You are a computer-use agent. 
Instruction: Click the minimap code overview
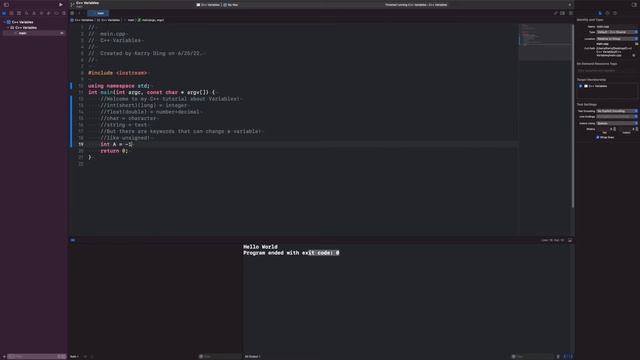544,42
